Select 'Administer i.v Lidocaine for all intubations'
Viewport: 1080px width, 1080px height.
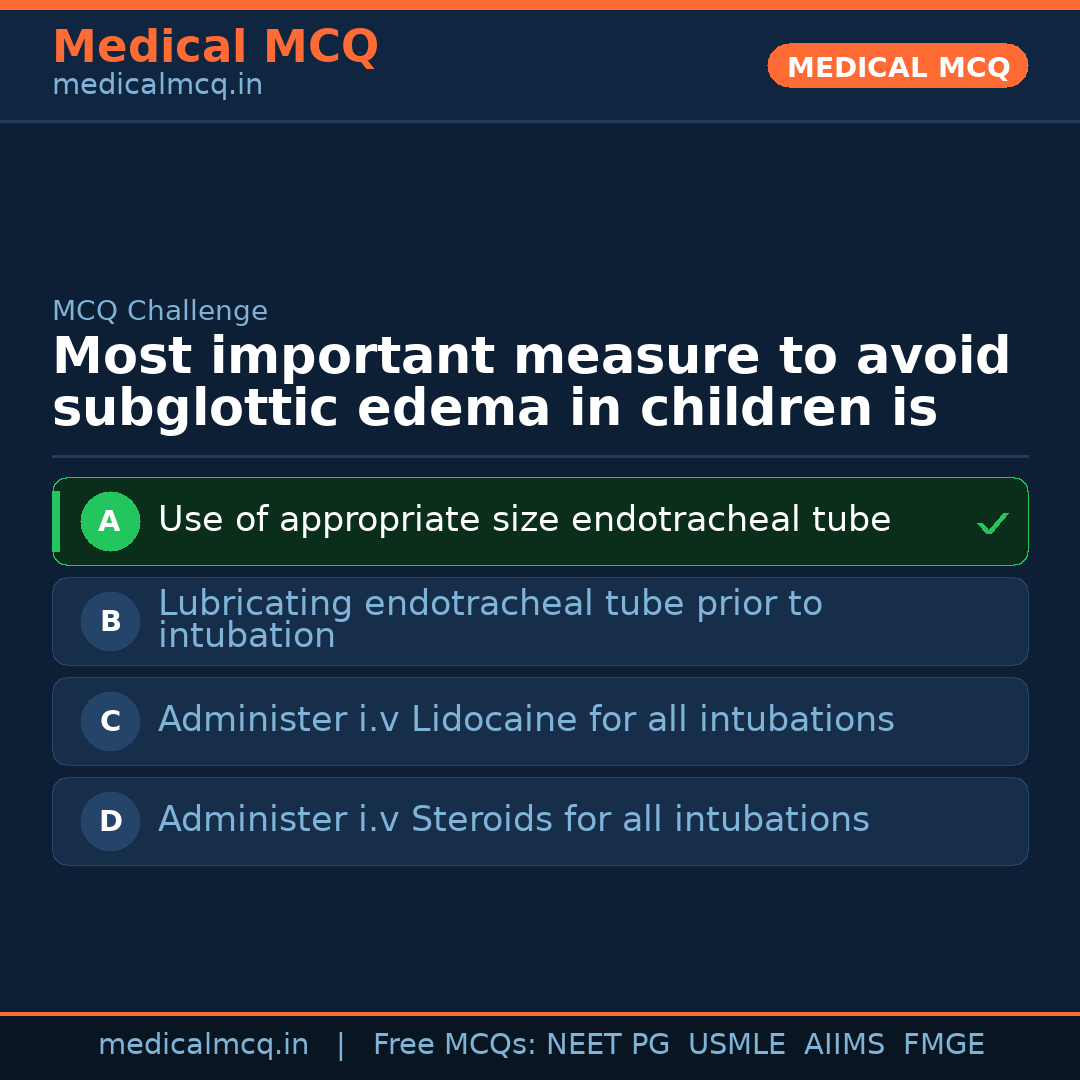[x=526, y=720]
